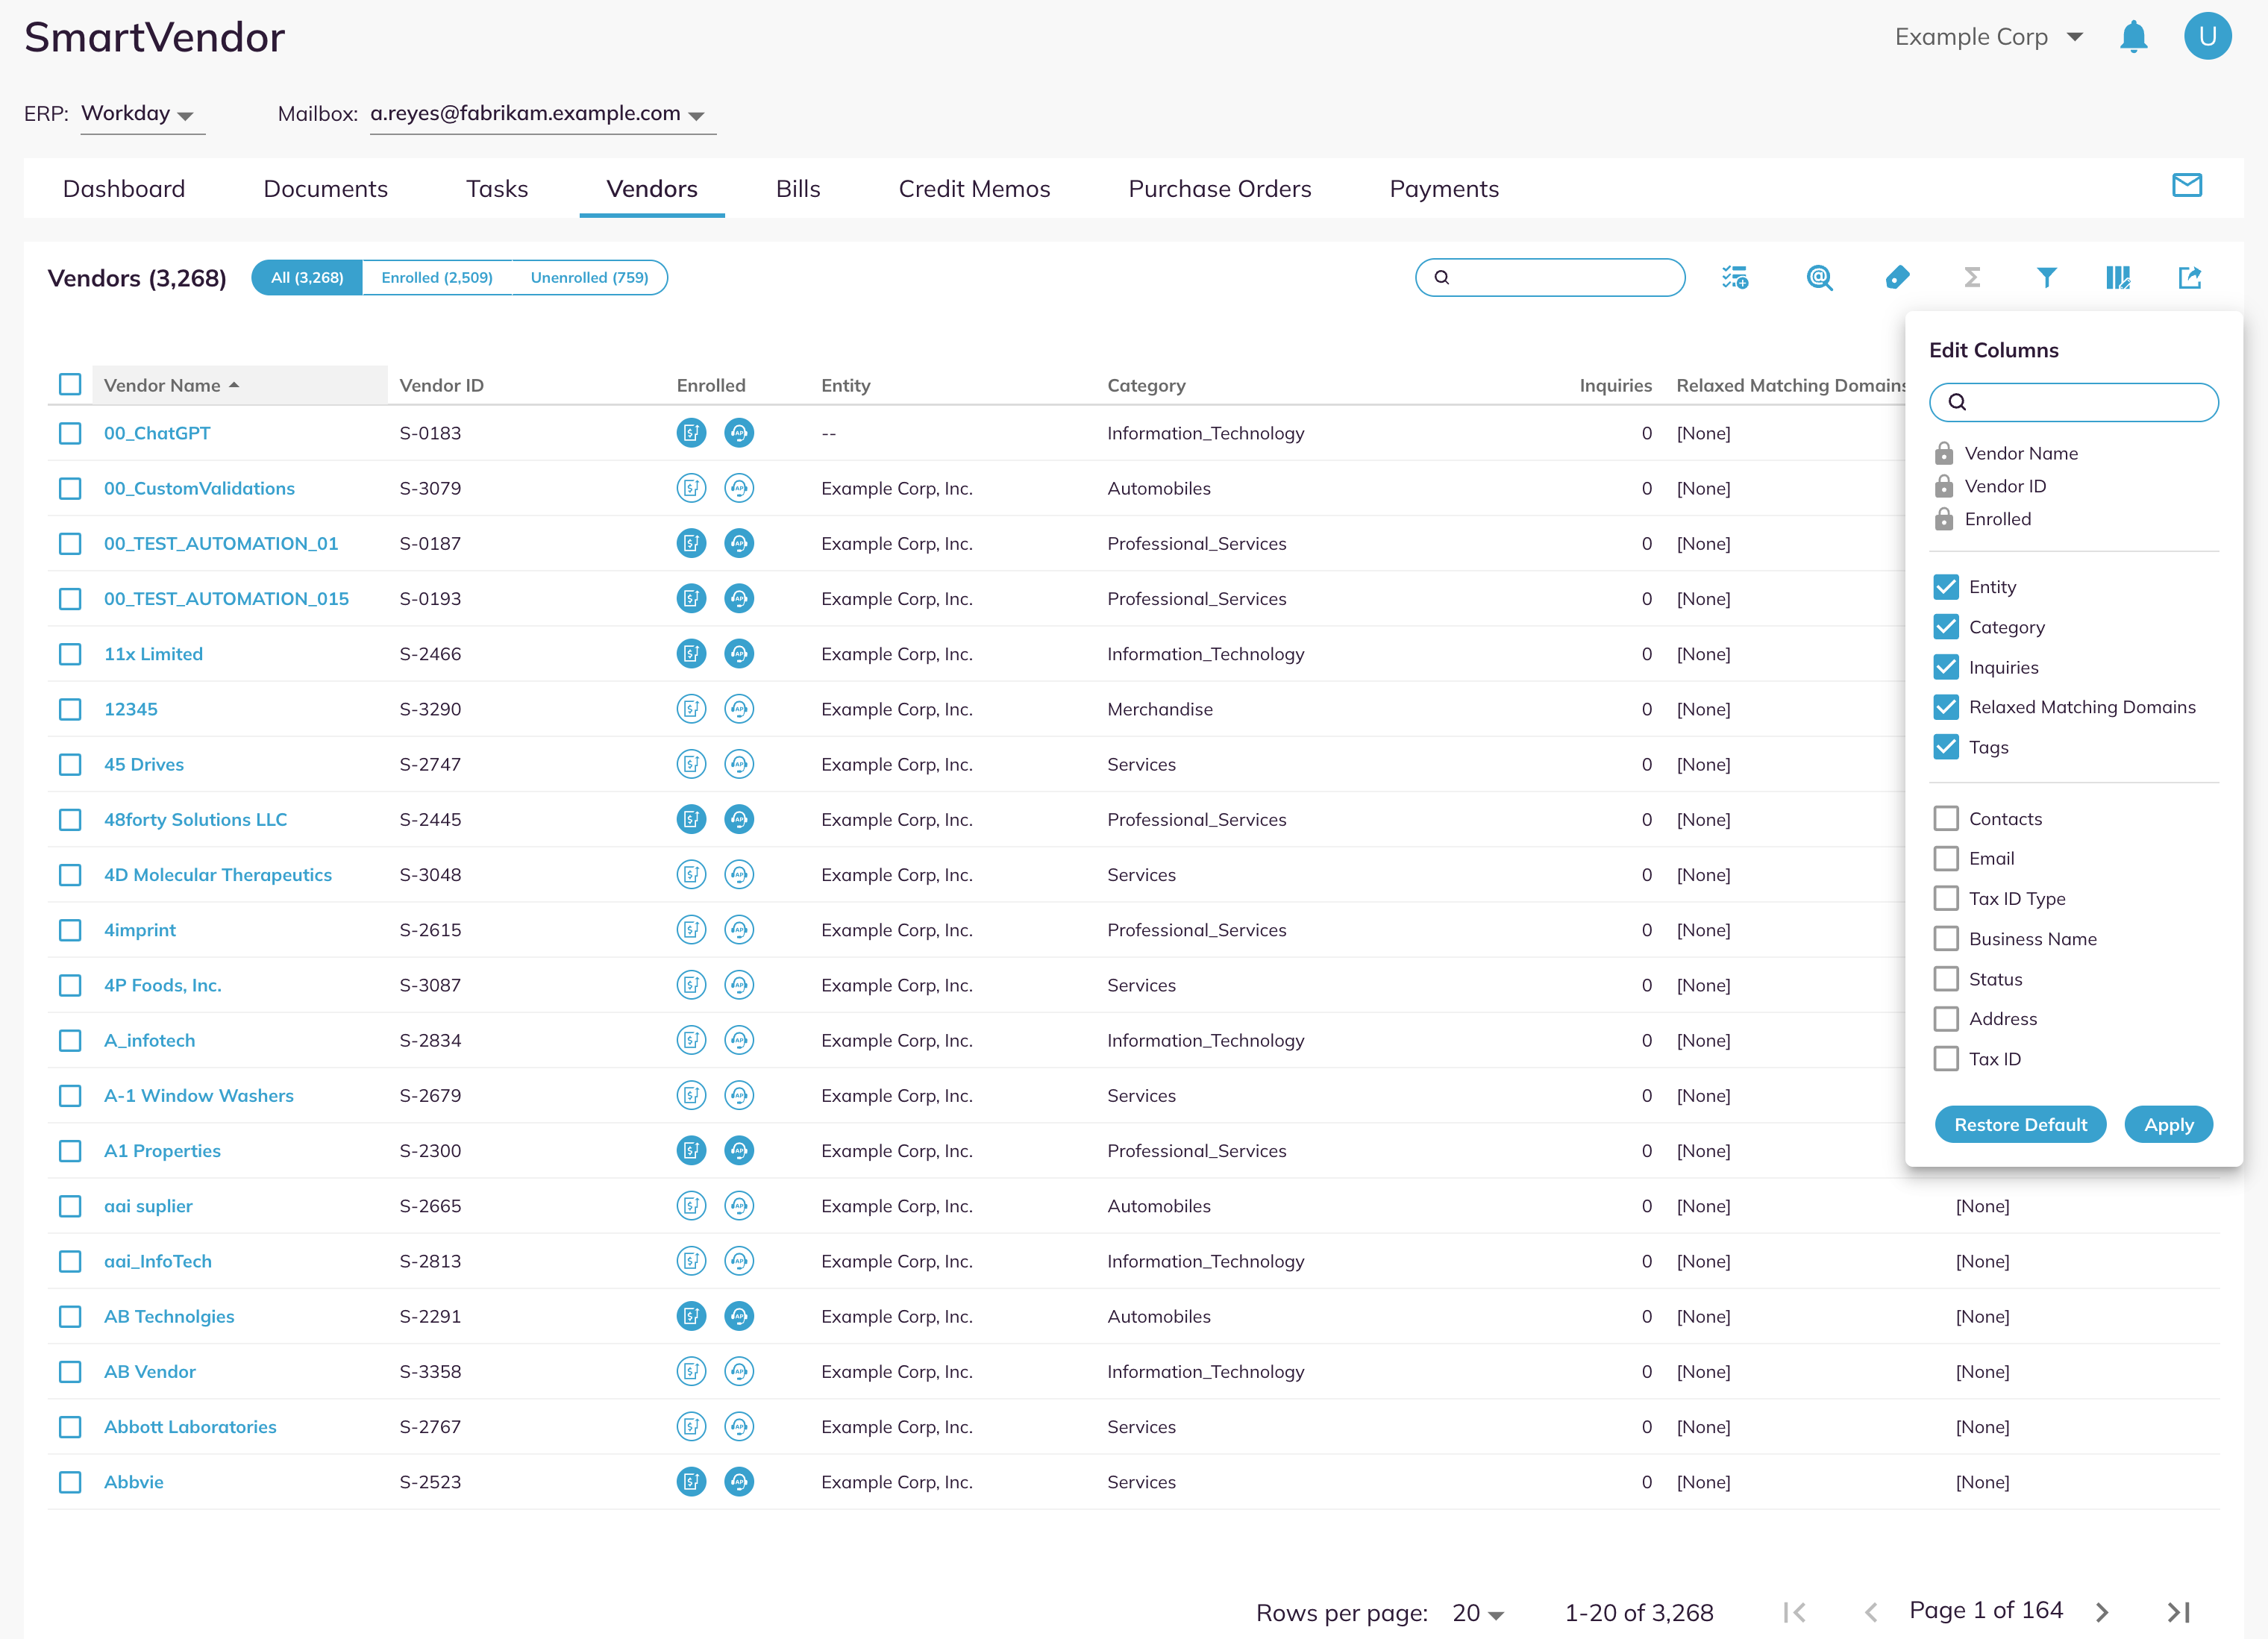Image resolution: width=2268 pixels, height=1639 pixels.
Task: Click the notification bell icon
Action: click(x=2133, y=37)
